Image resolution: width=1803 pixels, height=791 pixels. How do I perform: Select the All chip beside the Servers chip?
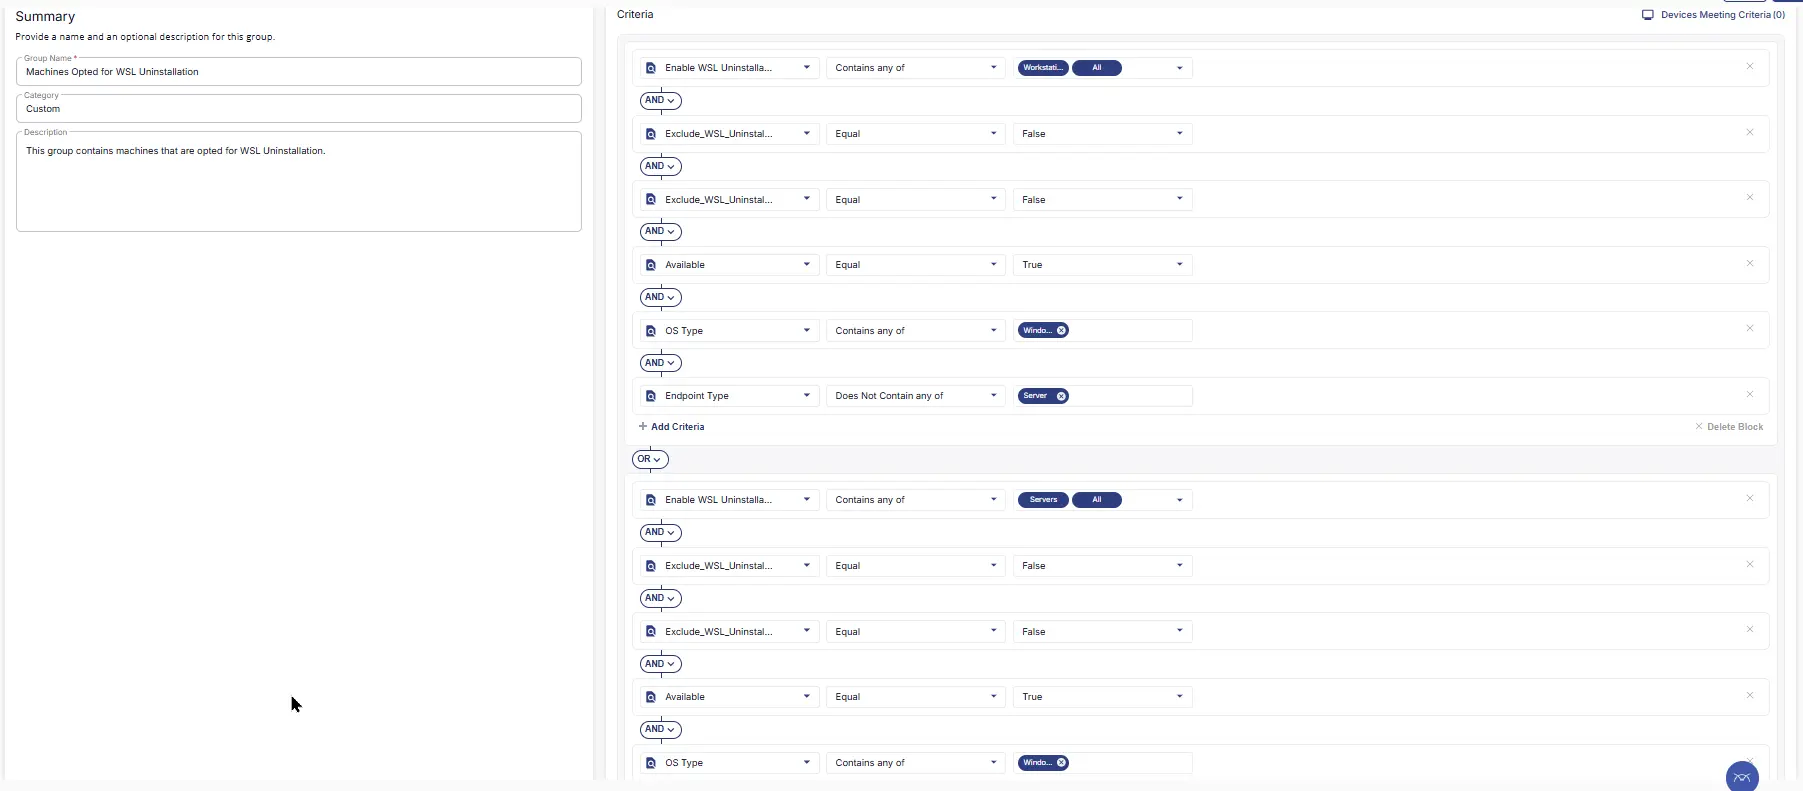[x=1097, y=500]
